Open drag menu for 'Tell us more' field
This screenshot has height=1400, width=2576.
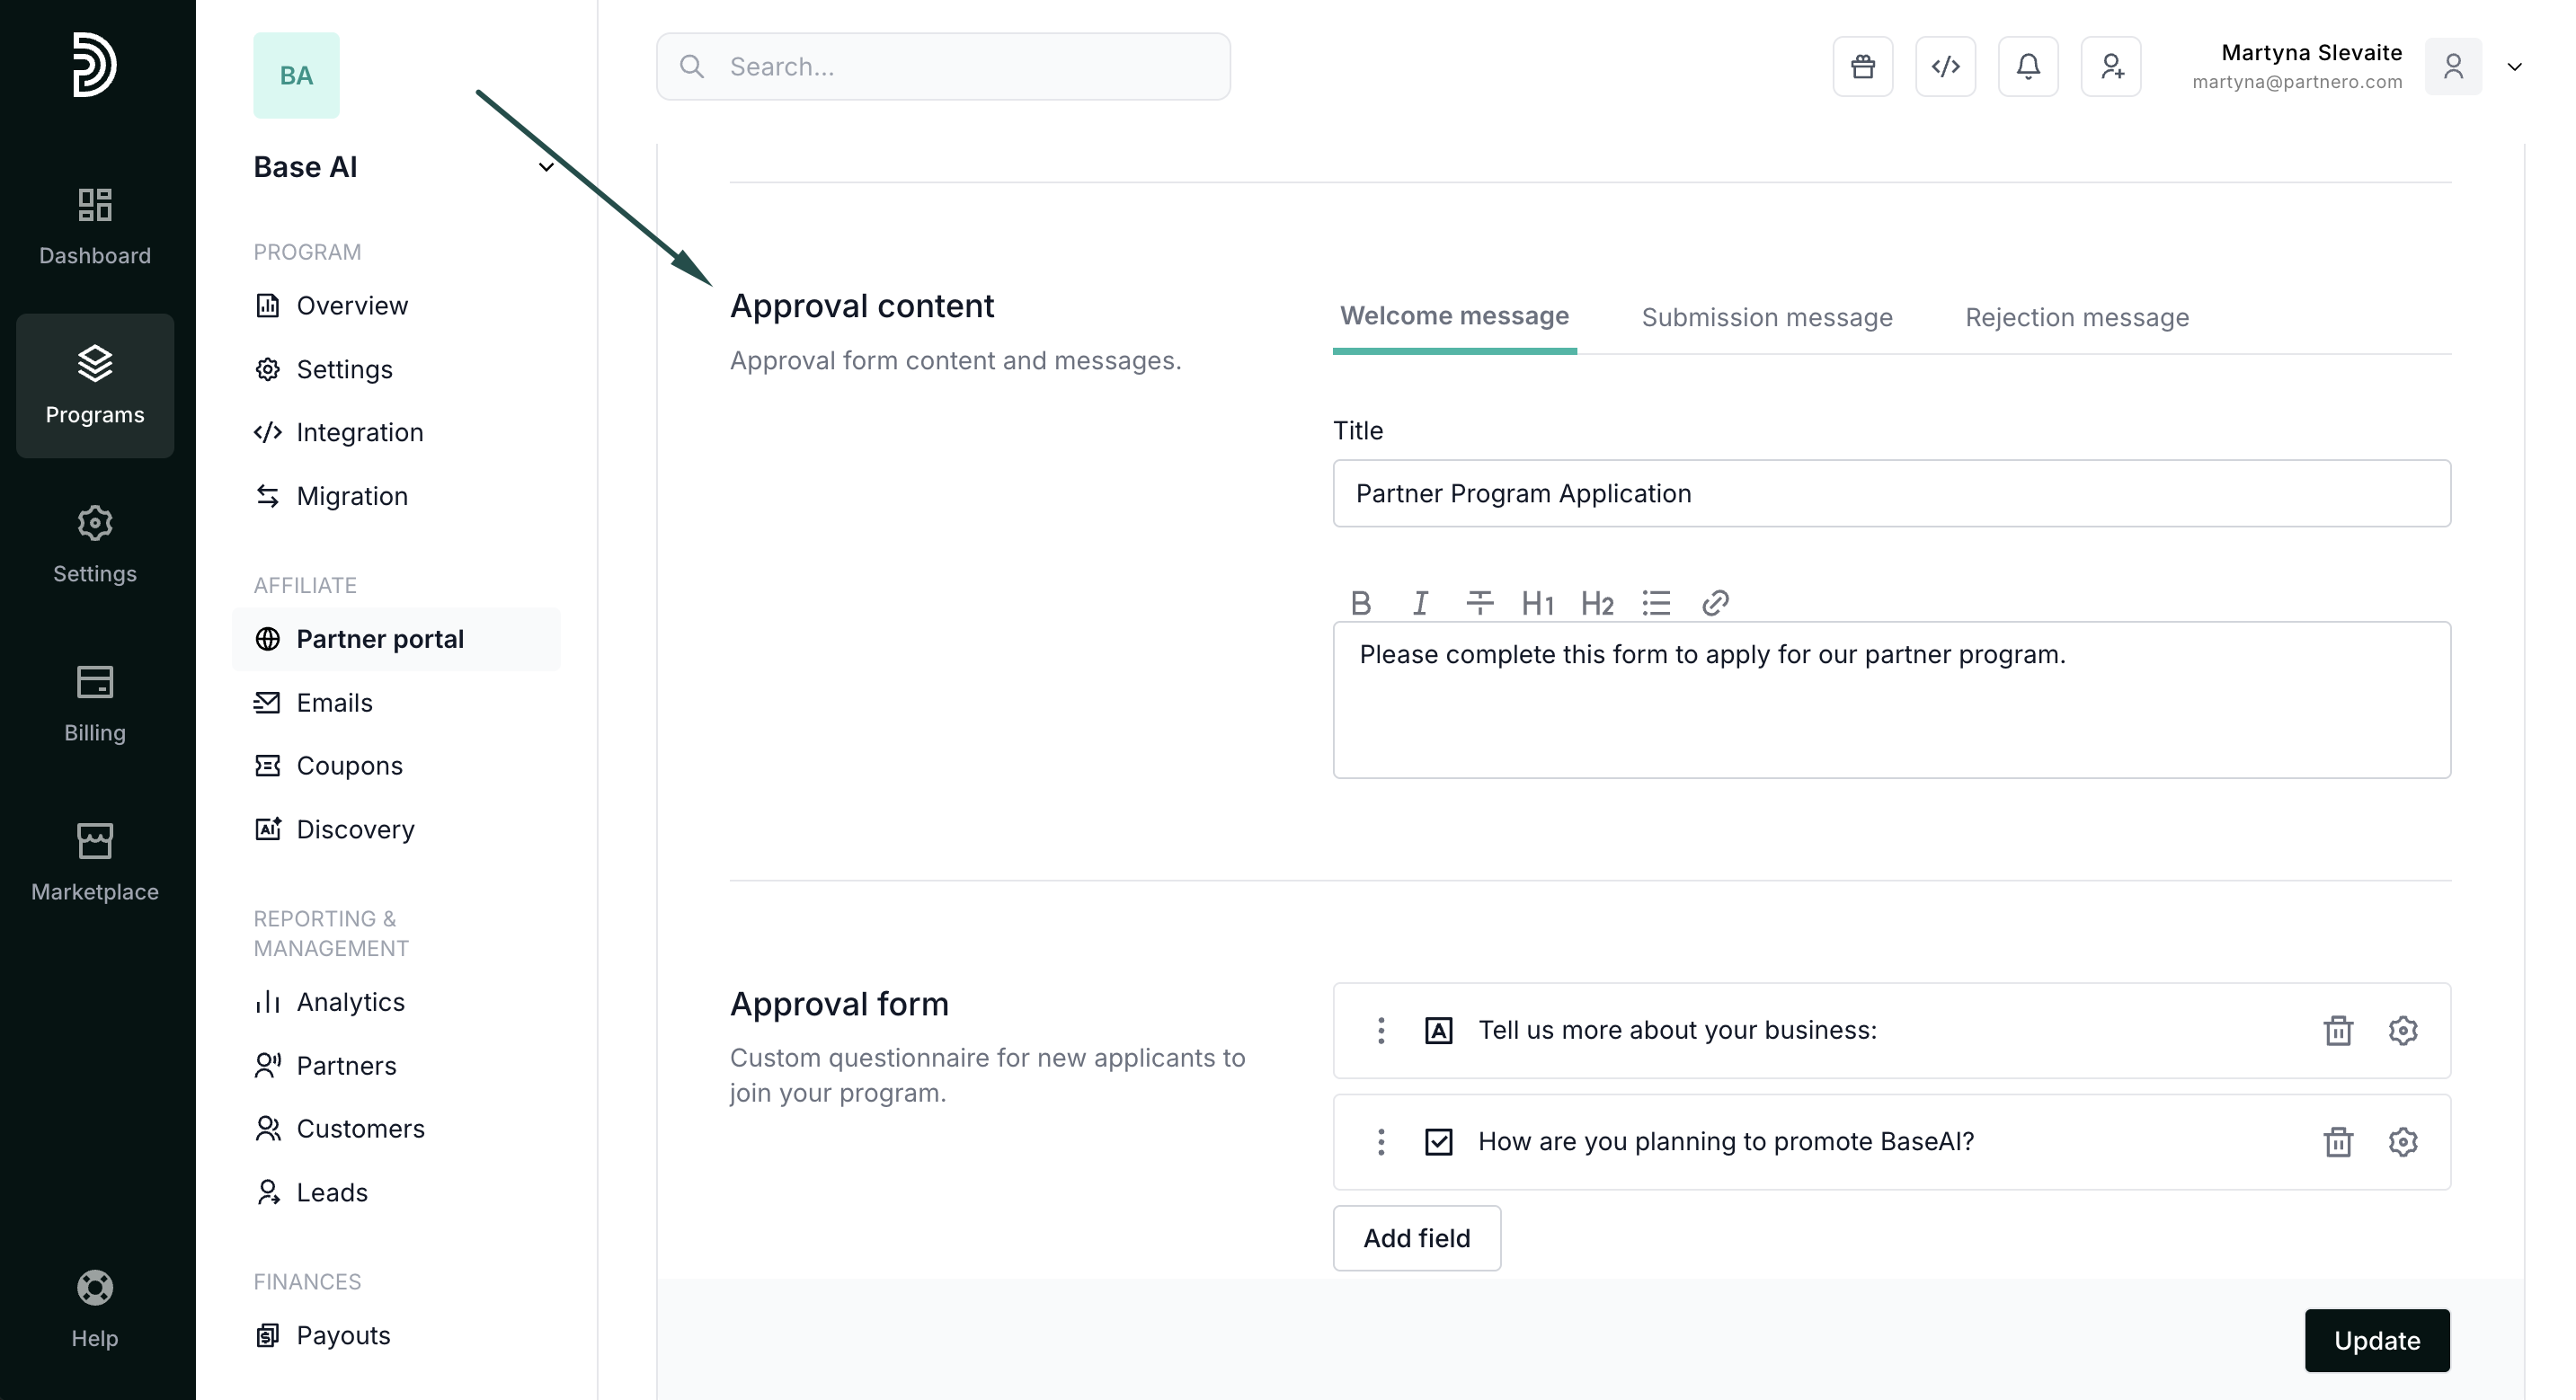(1381, 1030)
